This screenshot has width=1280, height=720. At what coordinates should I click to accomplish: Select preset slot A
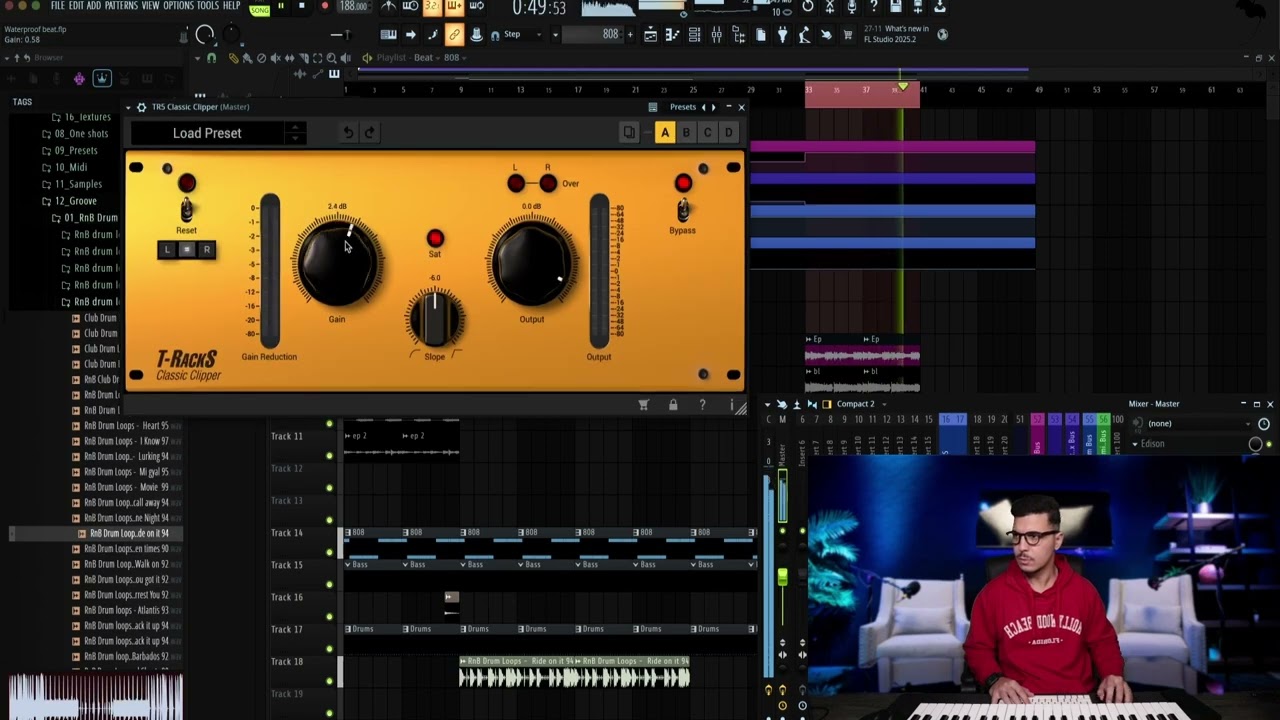pyautogui.click(x=665, y=133)
